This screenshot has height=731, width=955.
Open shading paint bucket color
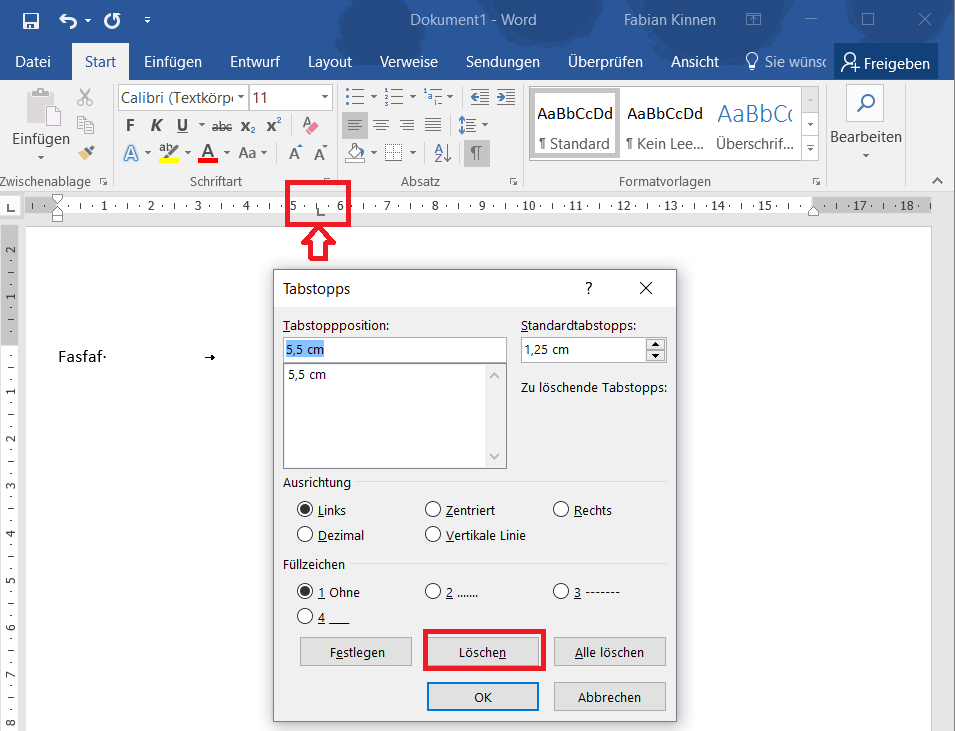356,152
